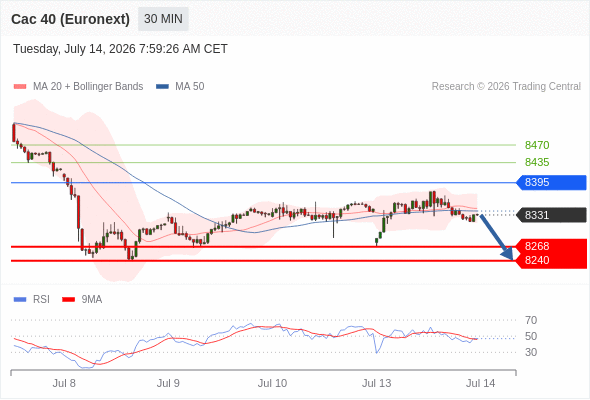Click the RSI legend color swatch
The image size is (590, 400).
(x=20, y=300)
